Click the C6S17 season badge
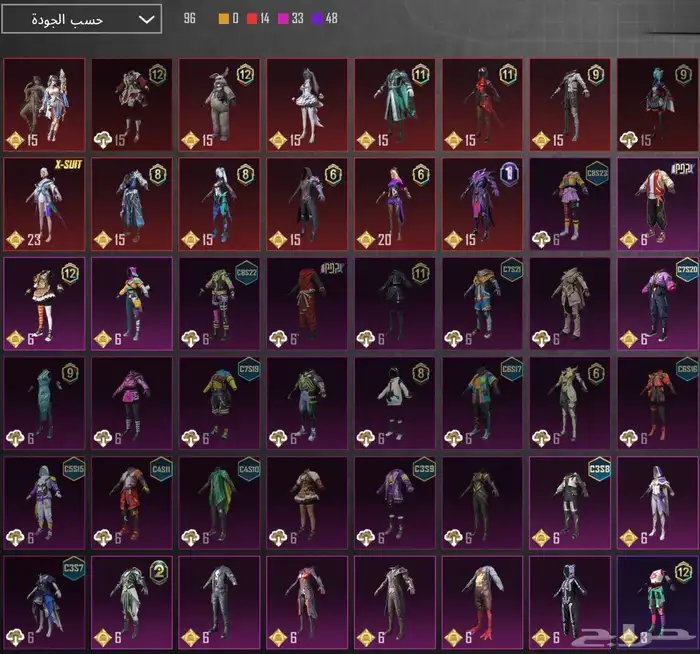Screen dimensions: 700x654 tap(511, 371)
